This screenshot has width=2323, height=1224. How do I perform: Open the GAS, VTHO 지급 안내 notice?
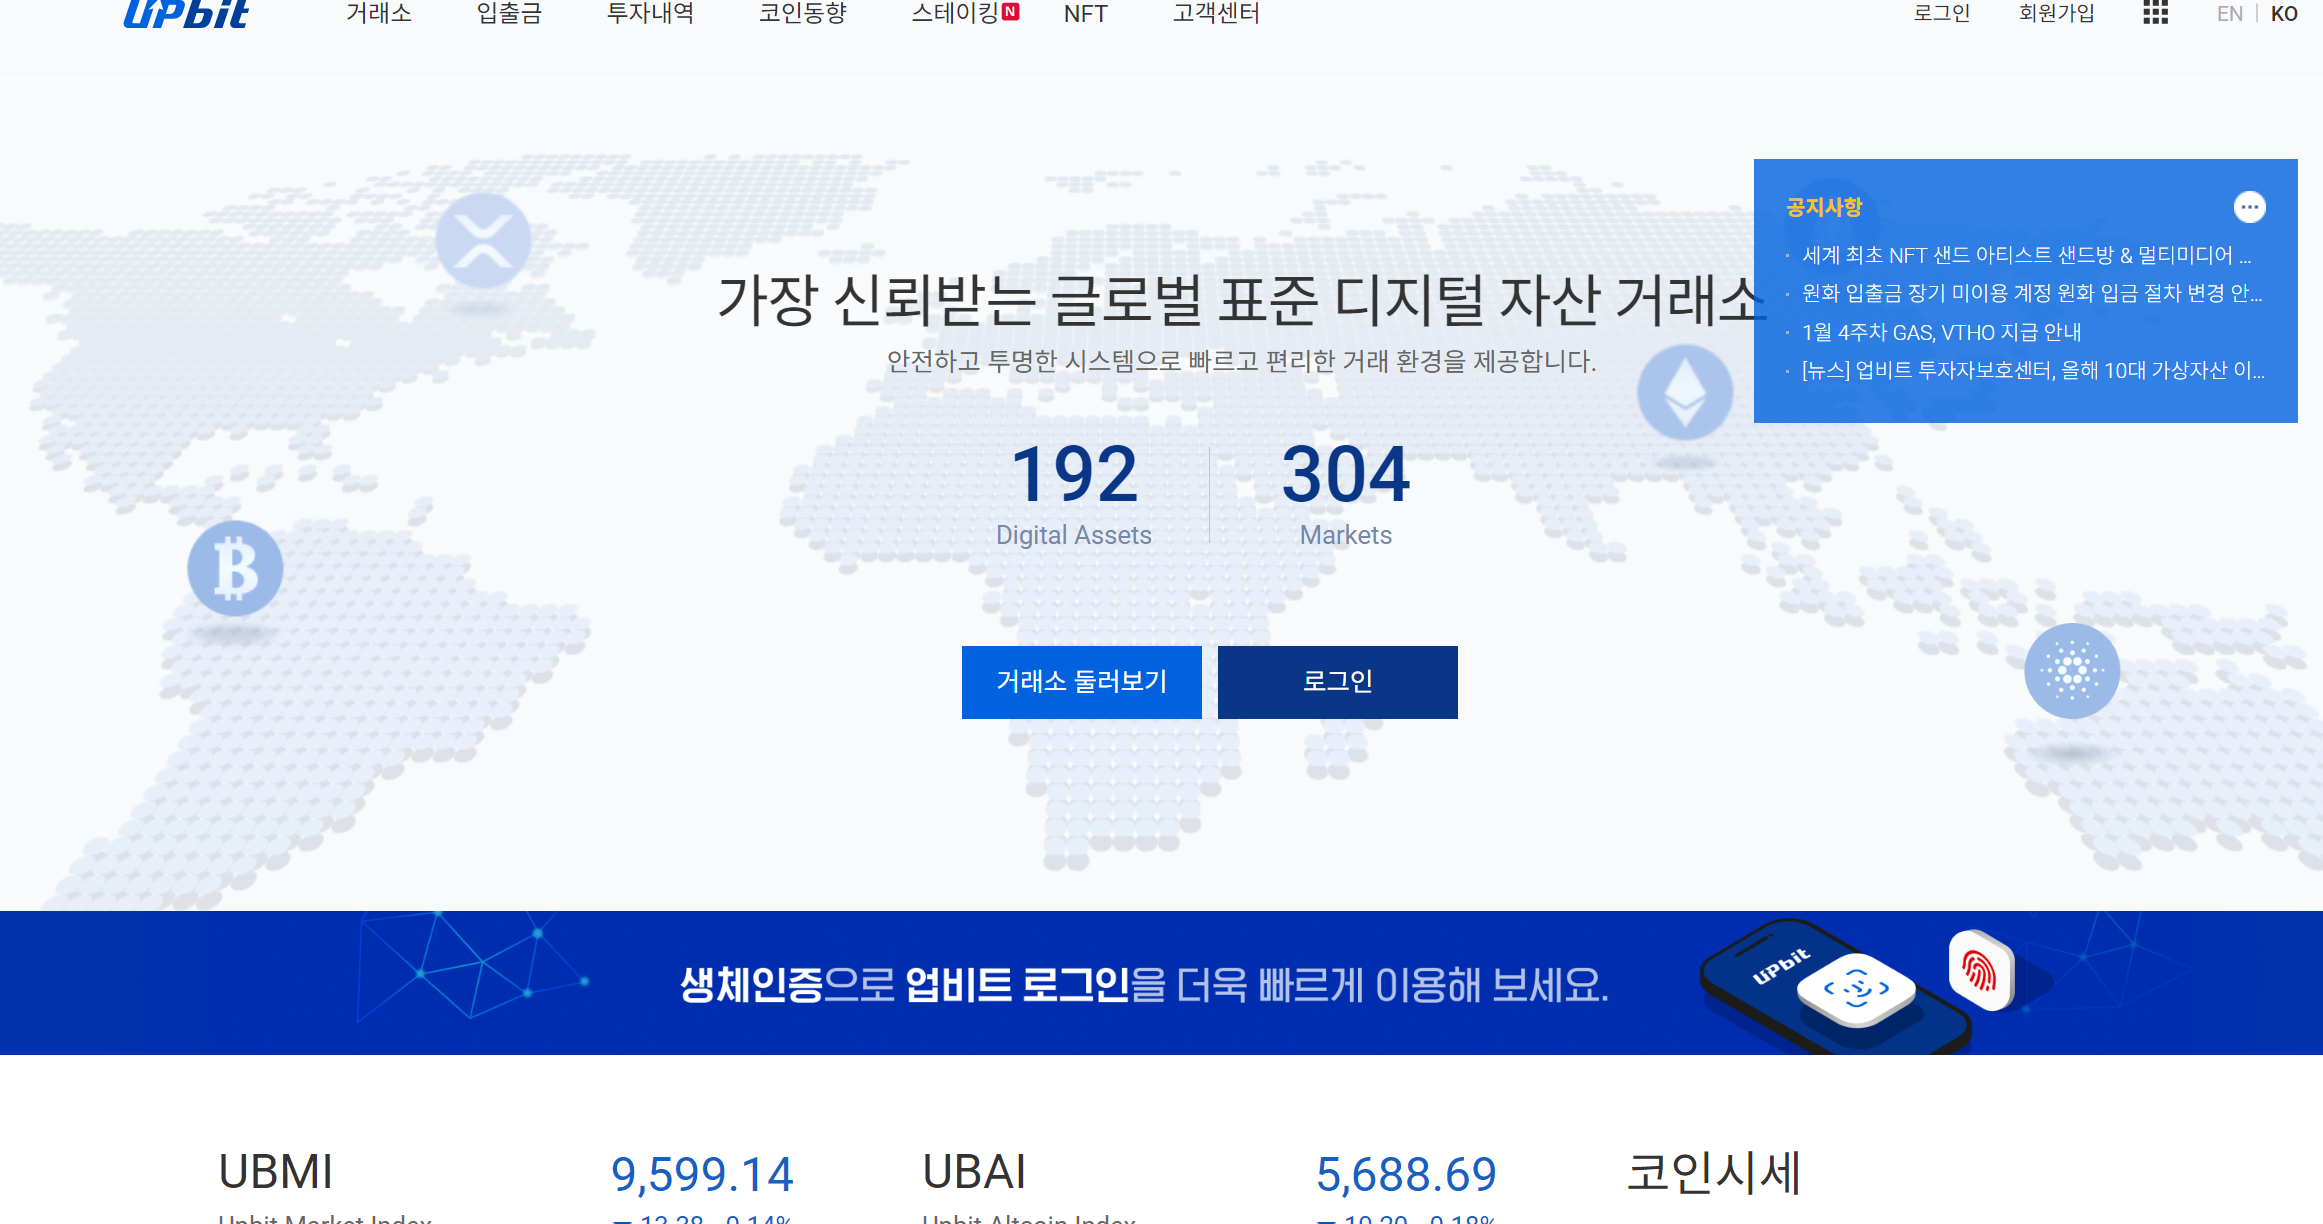tap(1940, 332)
